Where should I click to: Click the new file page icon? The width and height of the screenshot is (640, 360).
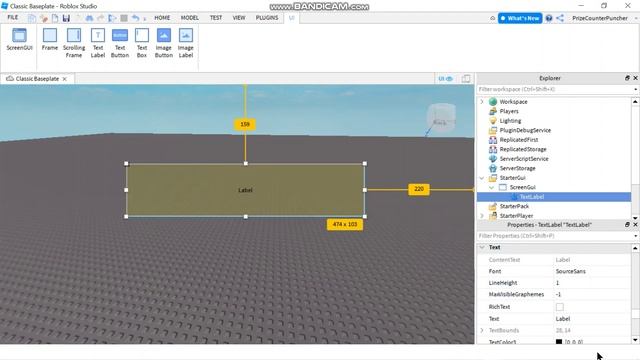click(x=55, y=18)
